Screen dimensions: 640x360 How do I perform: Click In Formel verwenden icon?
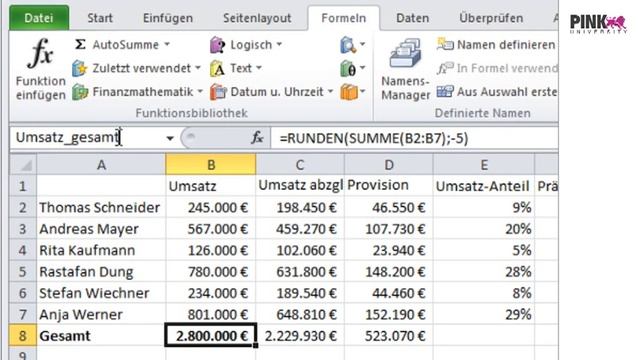coord(445,68)
